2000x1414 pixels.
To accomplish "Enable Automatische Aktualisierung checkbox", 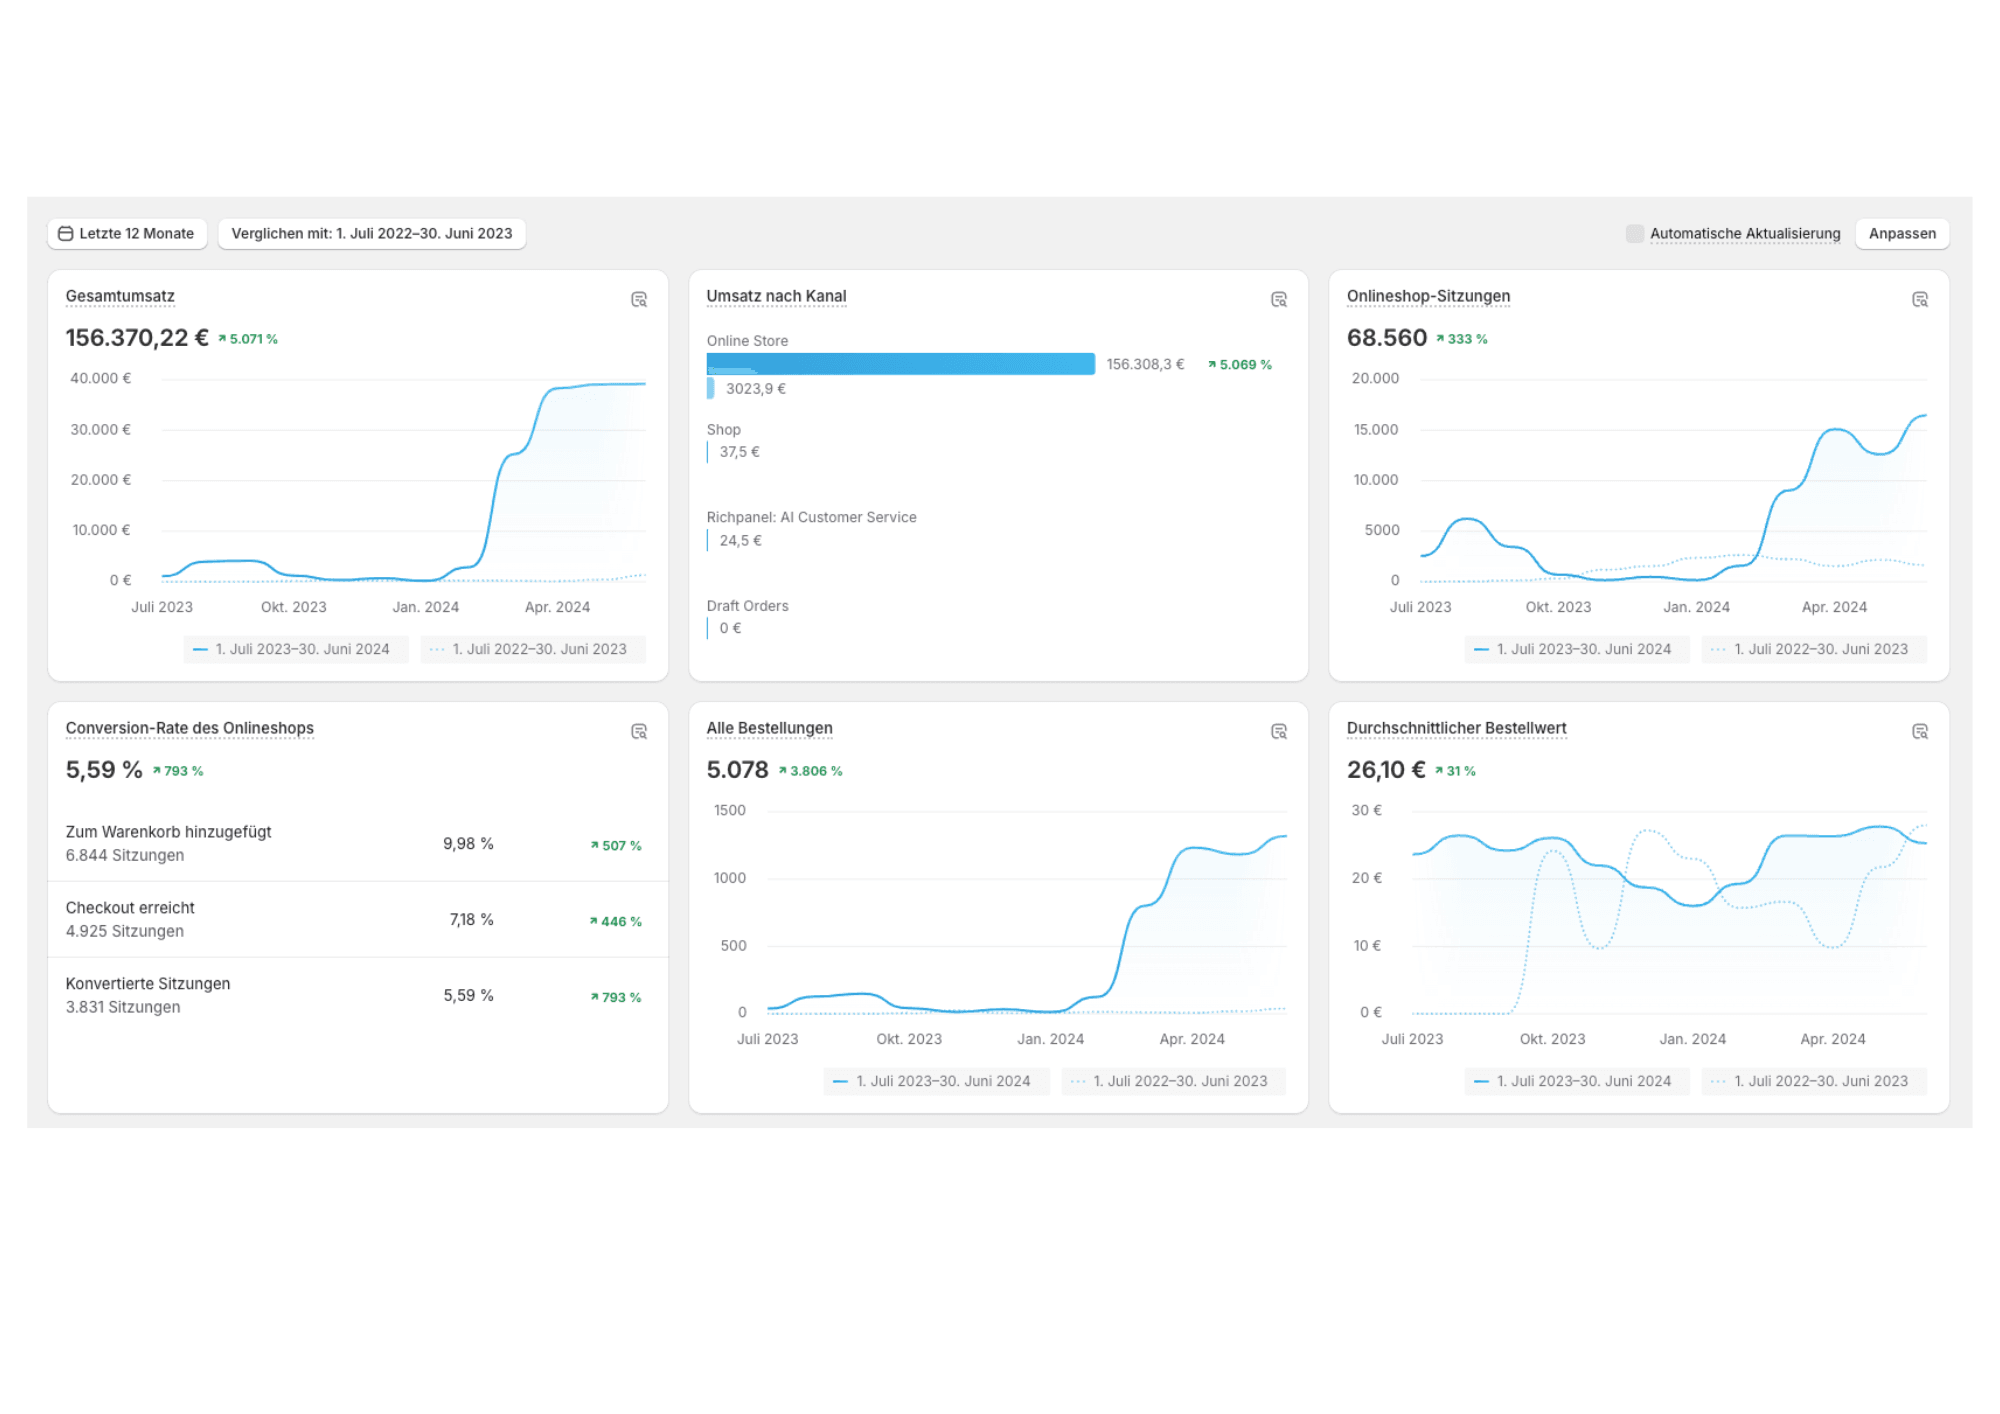I will pyautogui.click(x=1634, y=234).
